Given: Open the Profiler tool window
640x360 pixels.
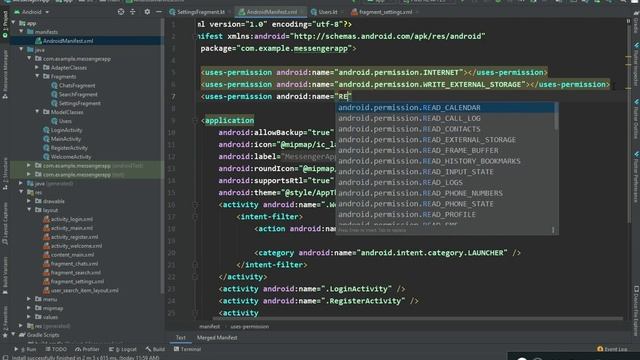Looking at the screenshot, I should point(87,349).
